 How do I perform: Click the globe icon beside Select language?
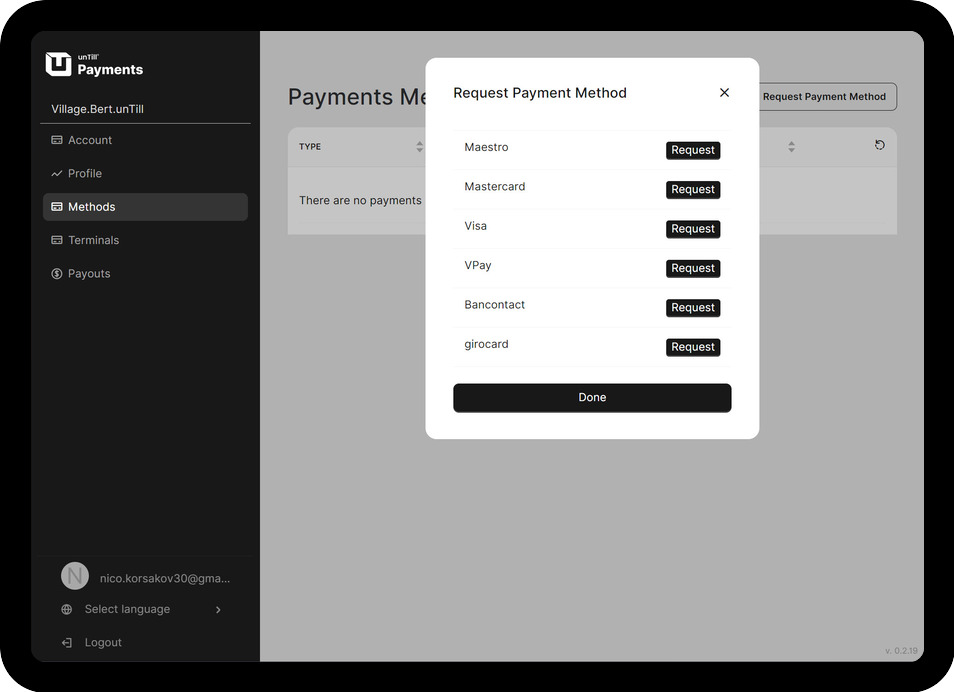(67, 610)
